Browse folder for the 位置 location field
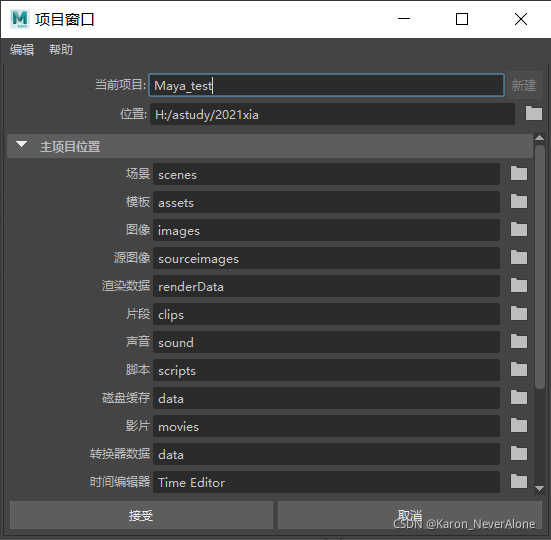 [x=533, y=113]
